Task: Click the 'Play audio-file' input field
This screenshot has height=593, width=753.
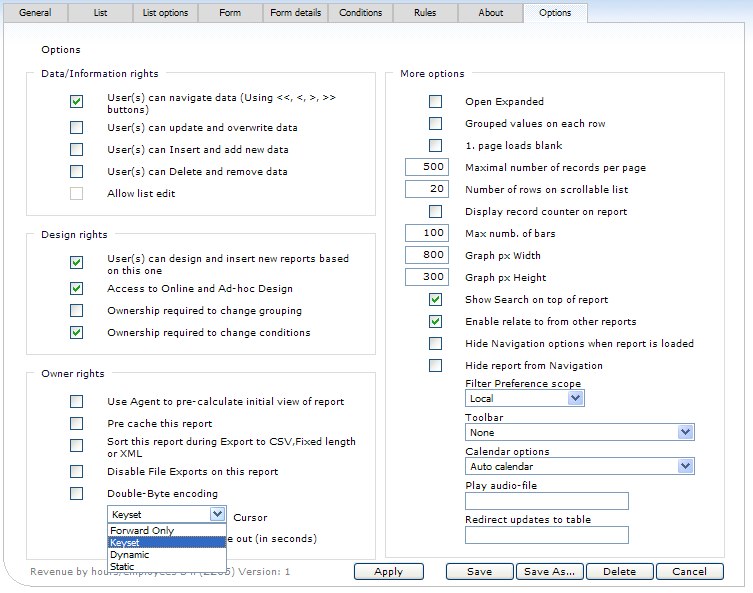Action: click(546, 501)
